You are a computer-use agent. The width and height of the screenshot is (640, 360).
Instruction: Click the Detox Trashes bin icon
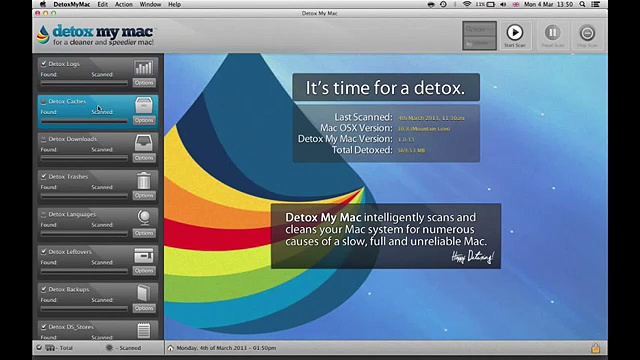(x=144, y=180)
